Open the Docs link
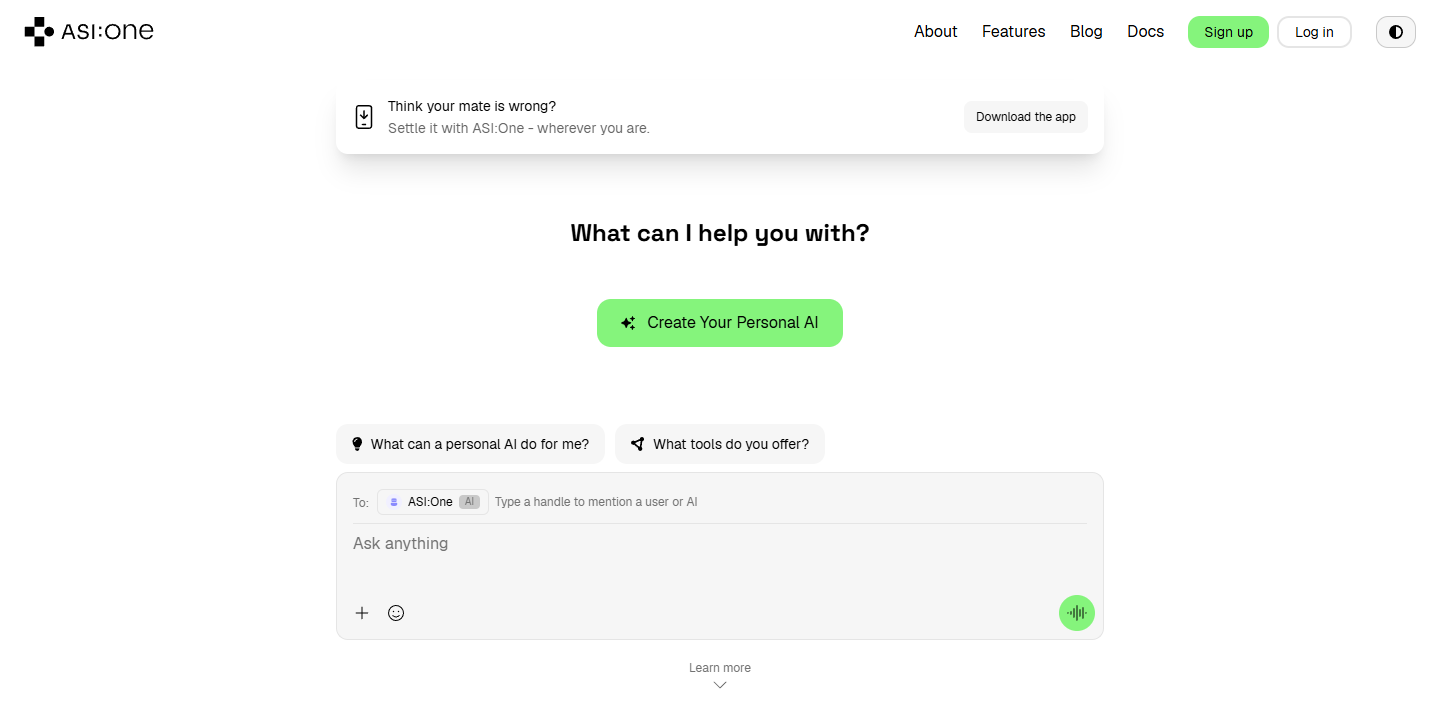Image resolution: width=1440 pixels, height=720 pixels. [x=1146, y=32]
